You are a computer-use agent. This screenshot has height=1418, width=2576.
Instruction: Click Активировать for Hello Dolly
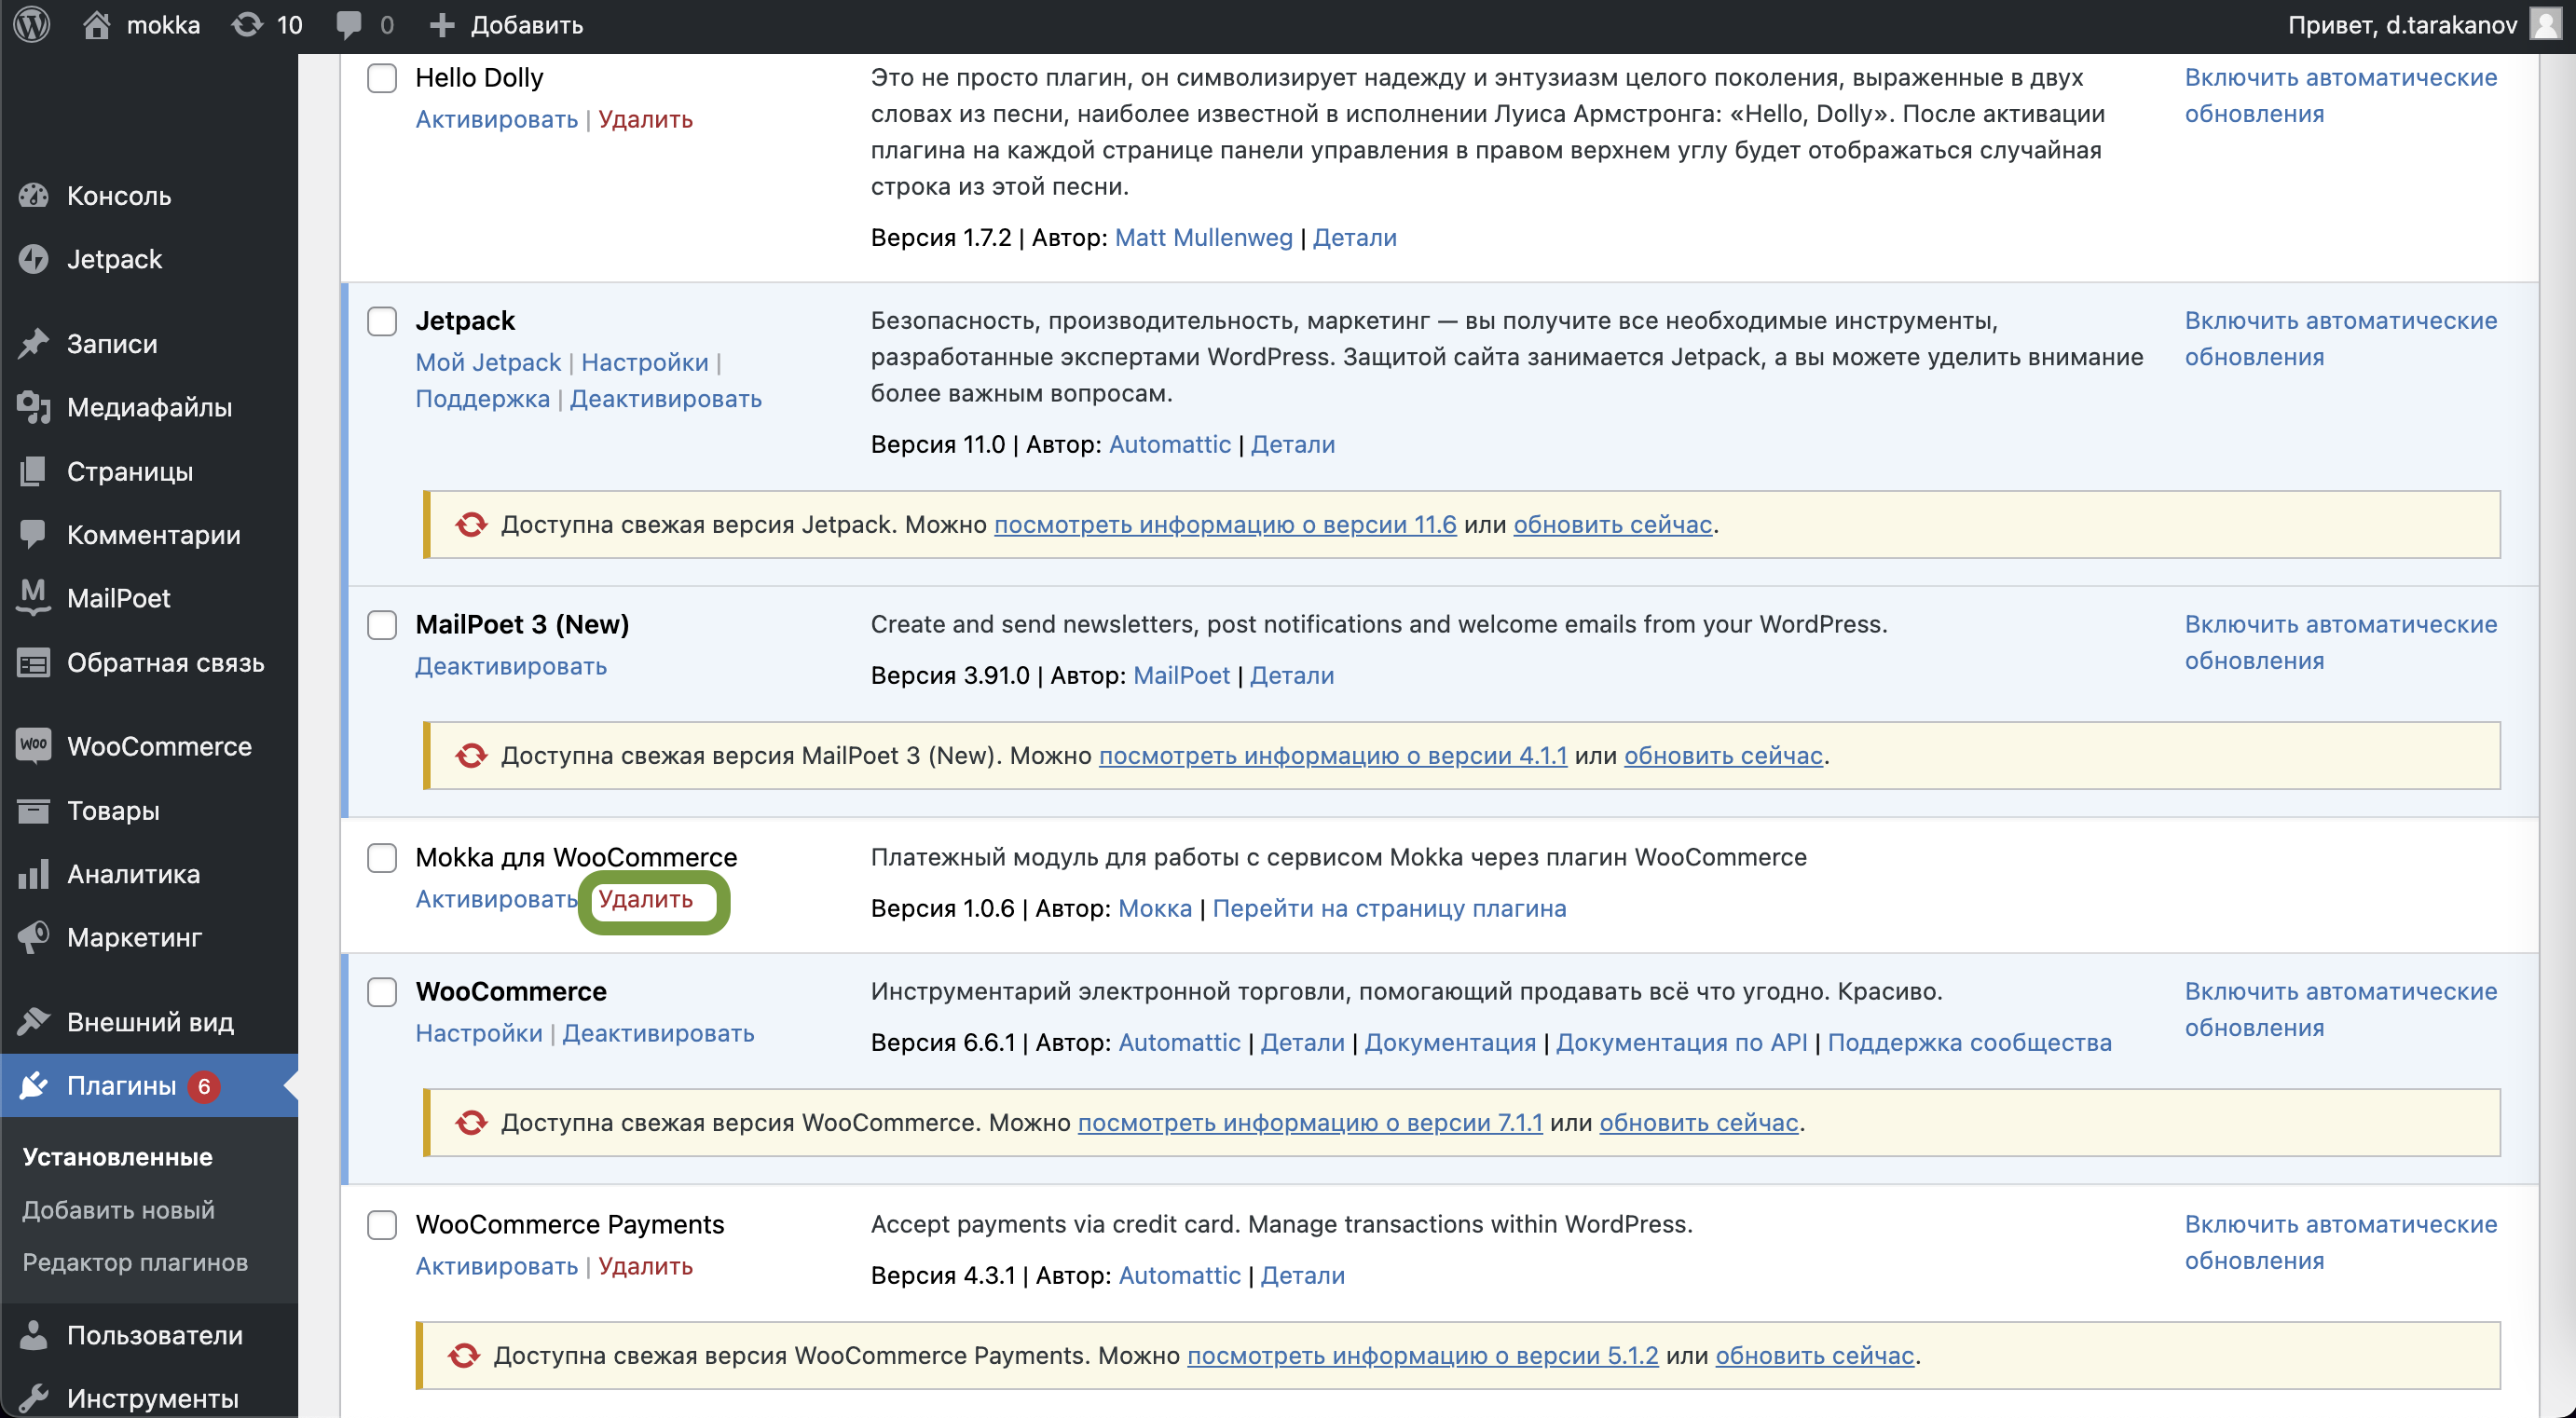(x=497, y=119)
